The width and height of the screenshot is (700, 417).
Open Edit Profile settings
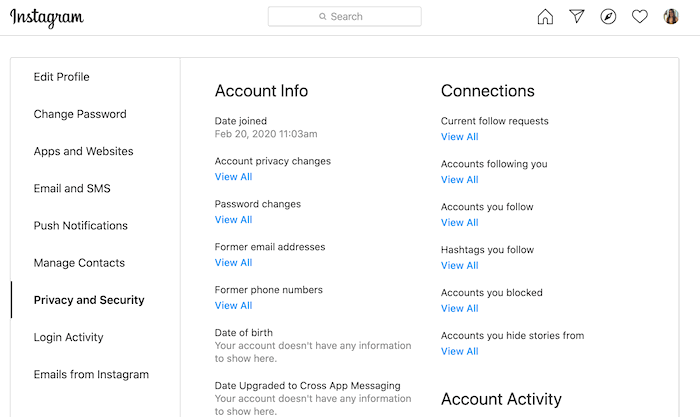(x=61, y=77)
